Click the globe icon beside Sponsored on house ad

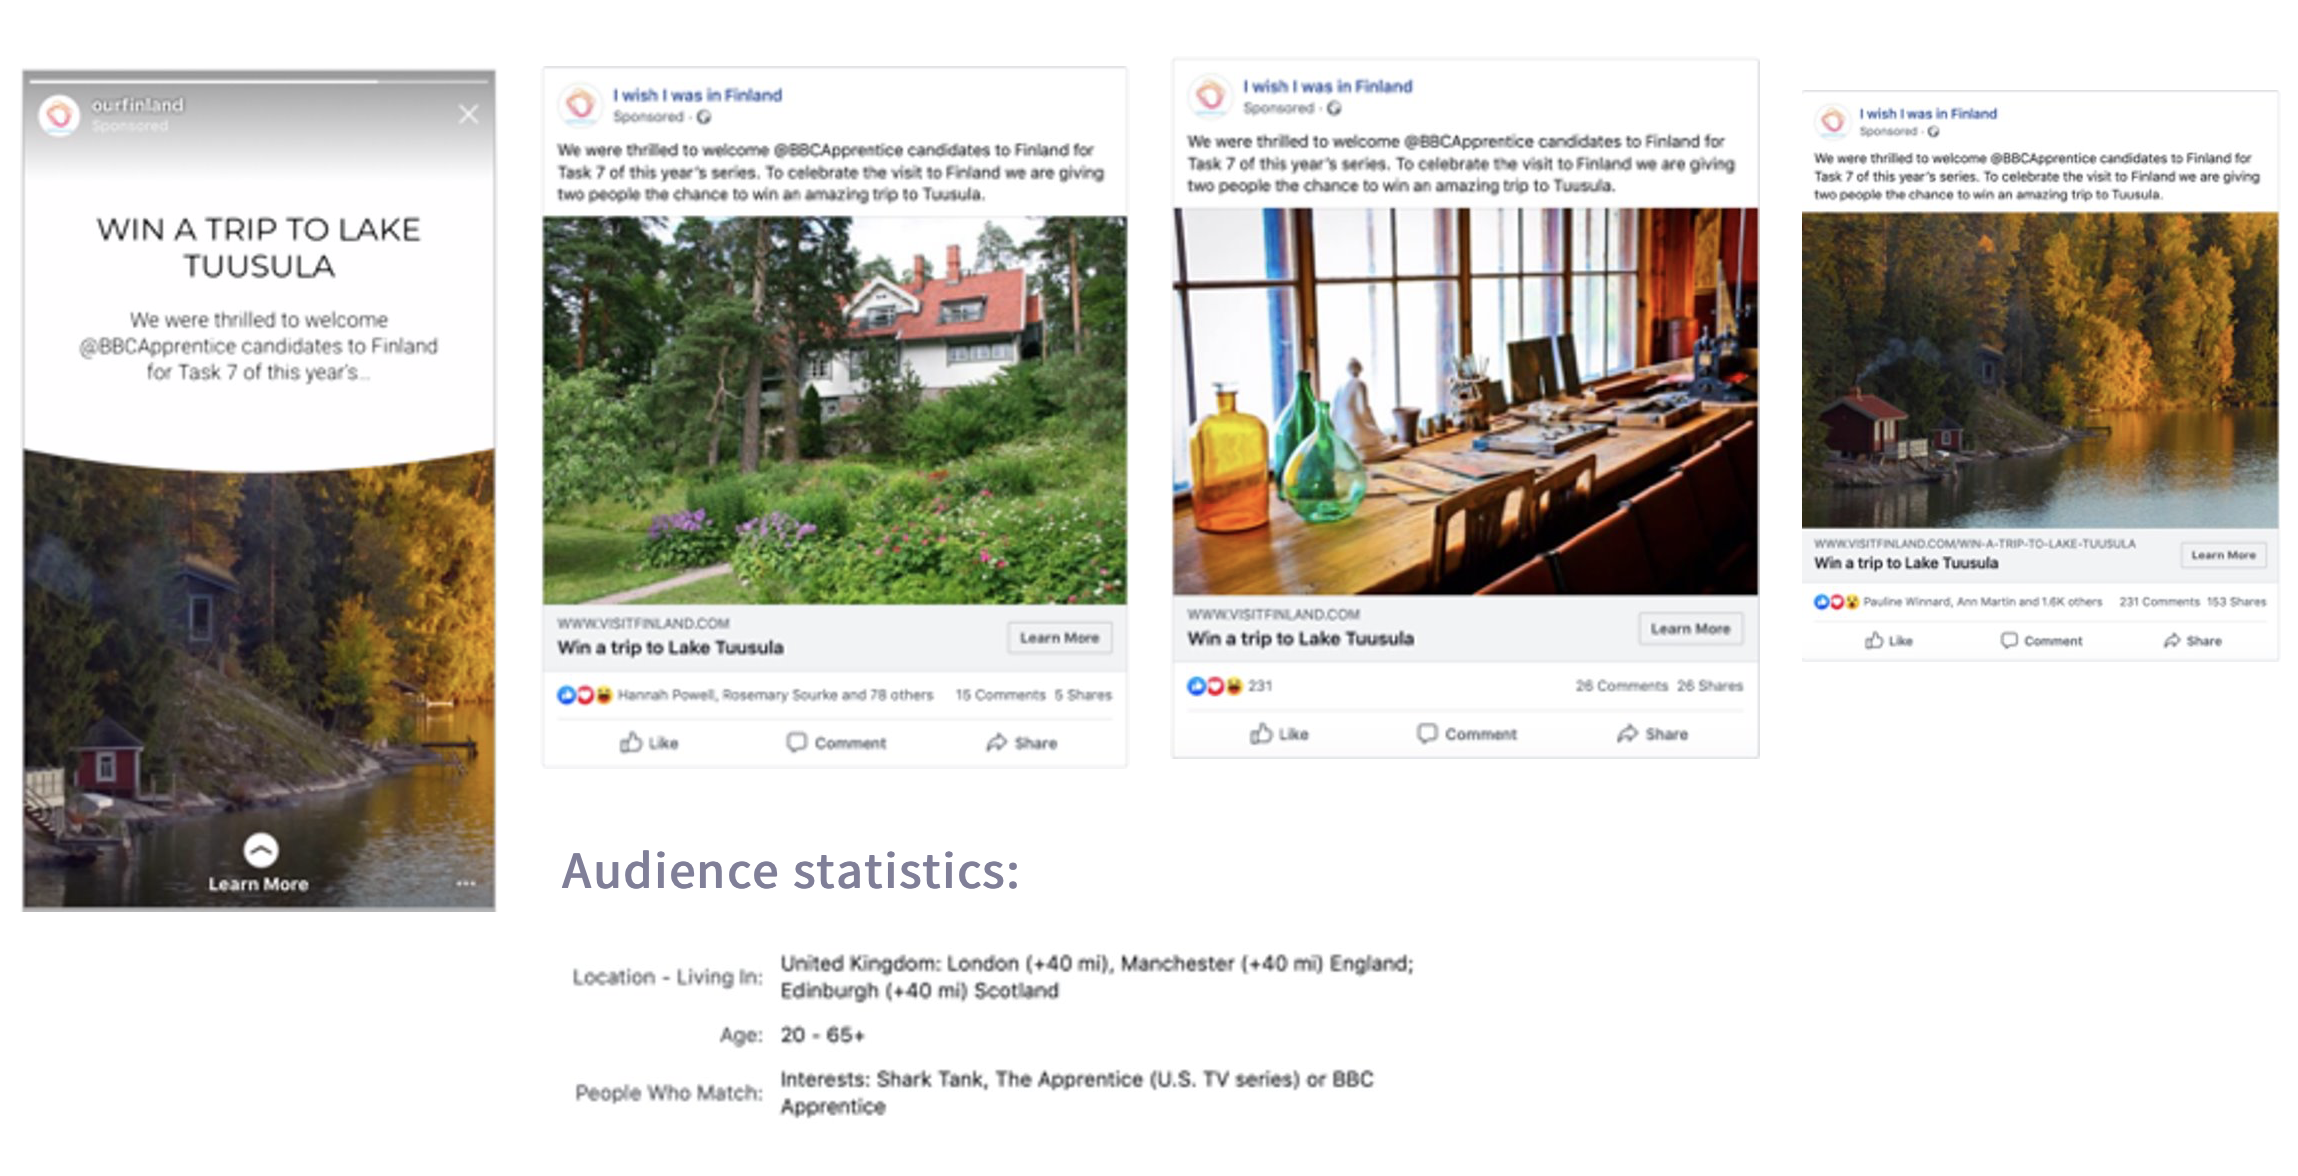704,117
